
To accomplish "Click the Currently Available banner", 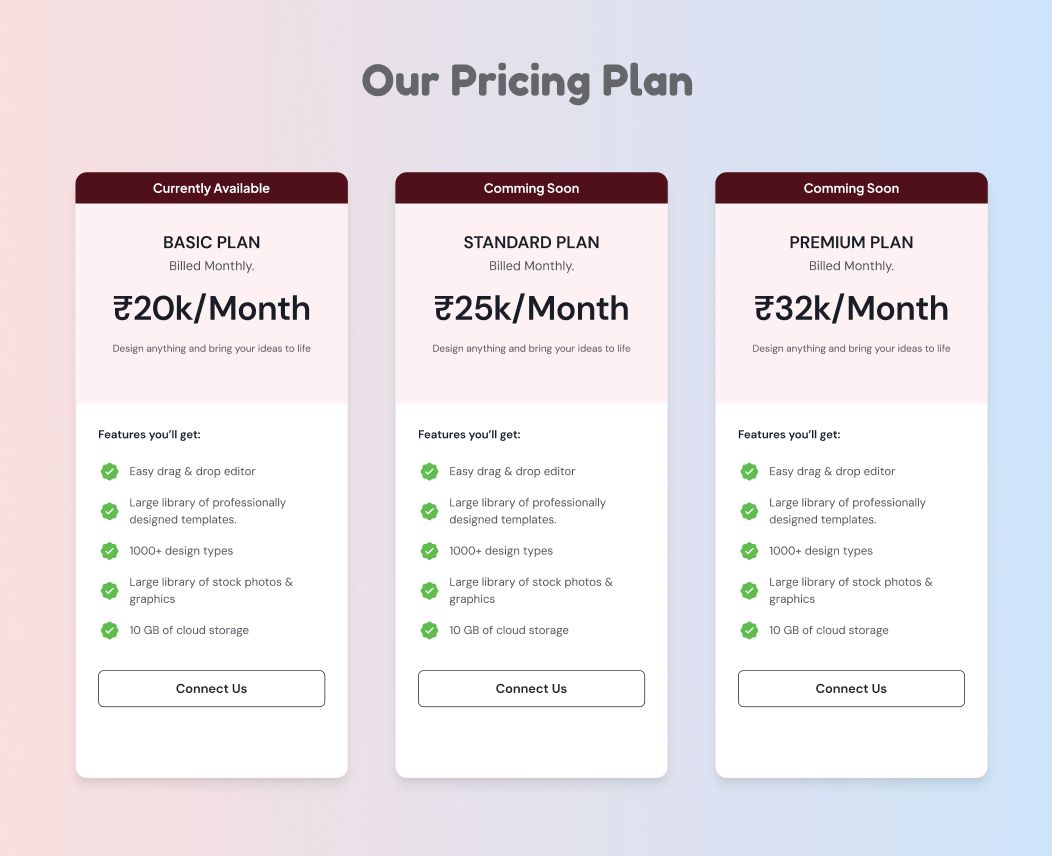I will click(211, 188).
